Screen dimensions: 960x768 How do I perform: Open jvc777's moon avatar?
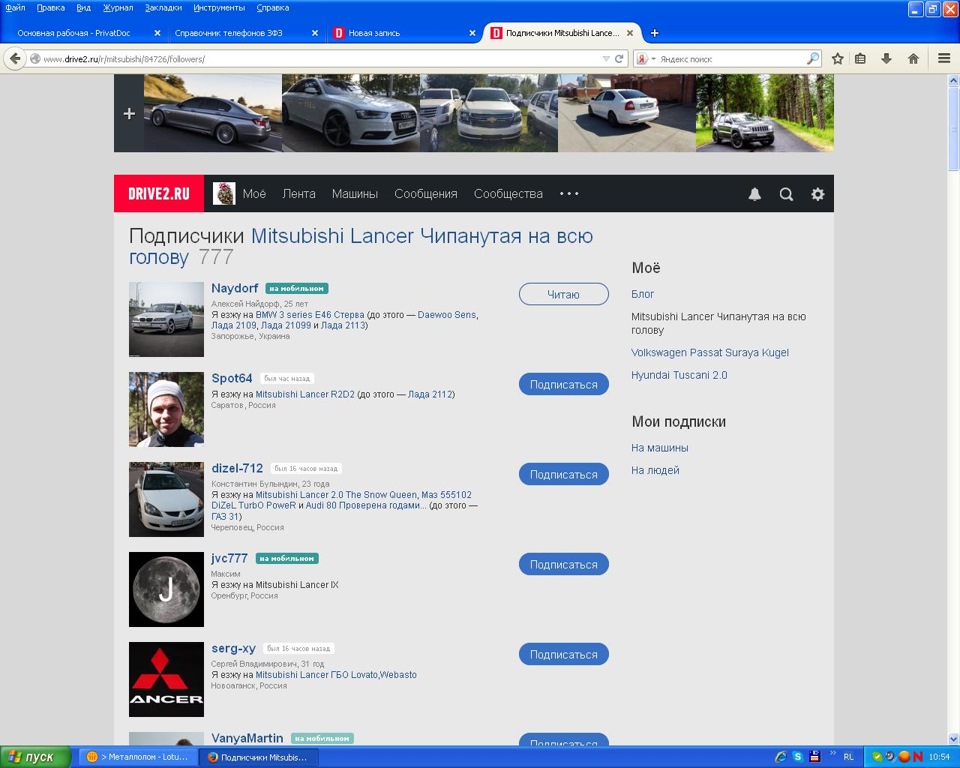point(166,589)
